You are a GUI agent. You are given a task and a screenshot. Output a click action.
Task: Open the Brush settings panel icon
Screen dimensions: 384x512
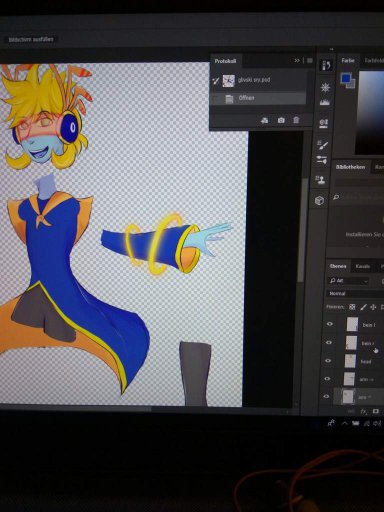(x=322, y=145)
